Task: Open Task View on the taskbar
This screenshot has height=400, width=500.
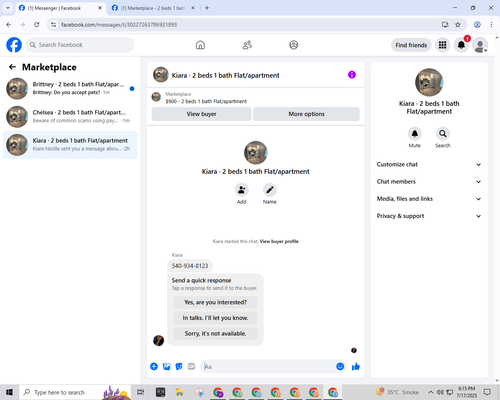Action: click(141, 392)
